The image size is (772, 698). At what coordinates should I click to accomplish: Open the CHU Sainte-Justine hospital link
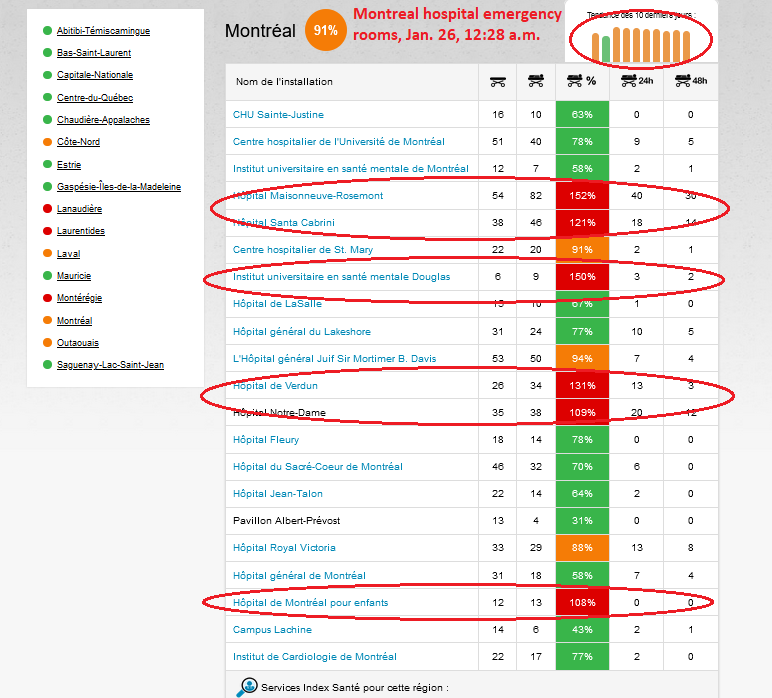(x=278, y=115)
